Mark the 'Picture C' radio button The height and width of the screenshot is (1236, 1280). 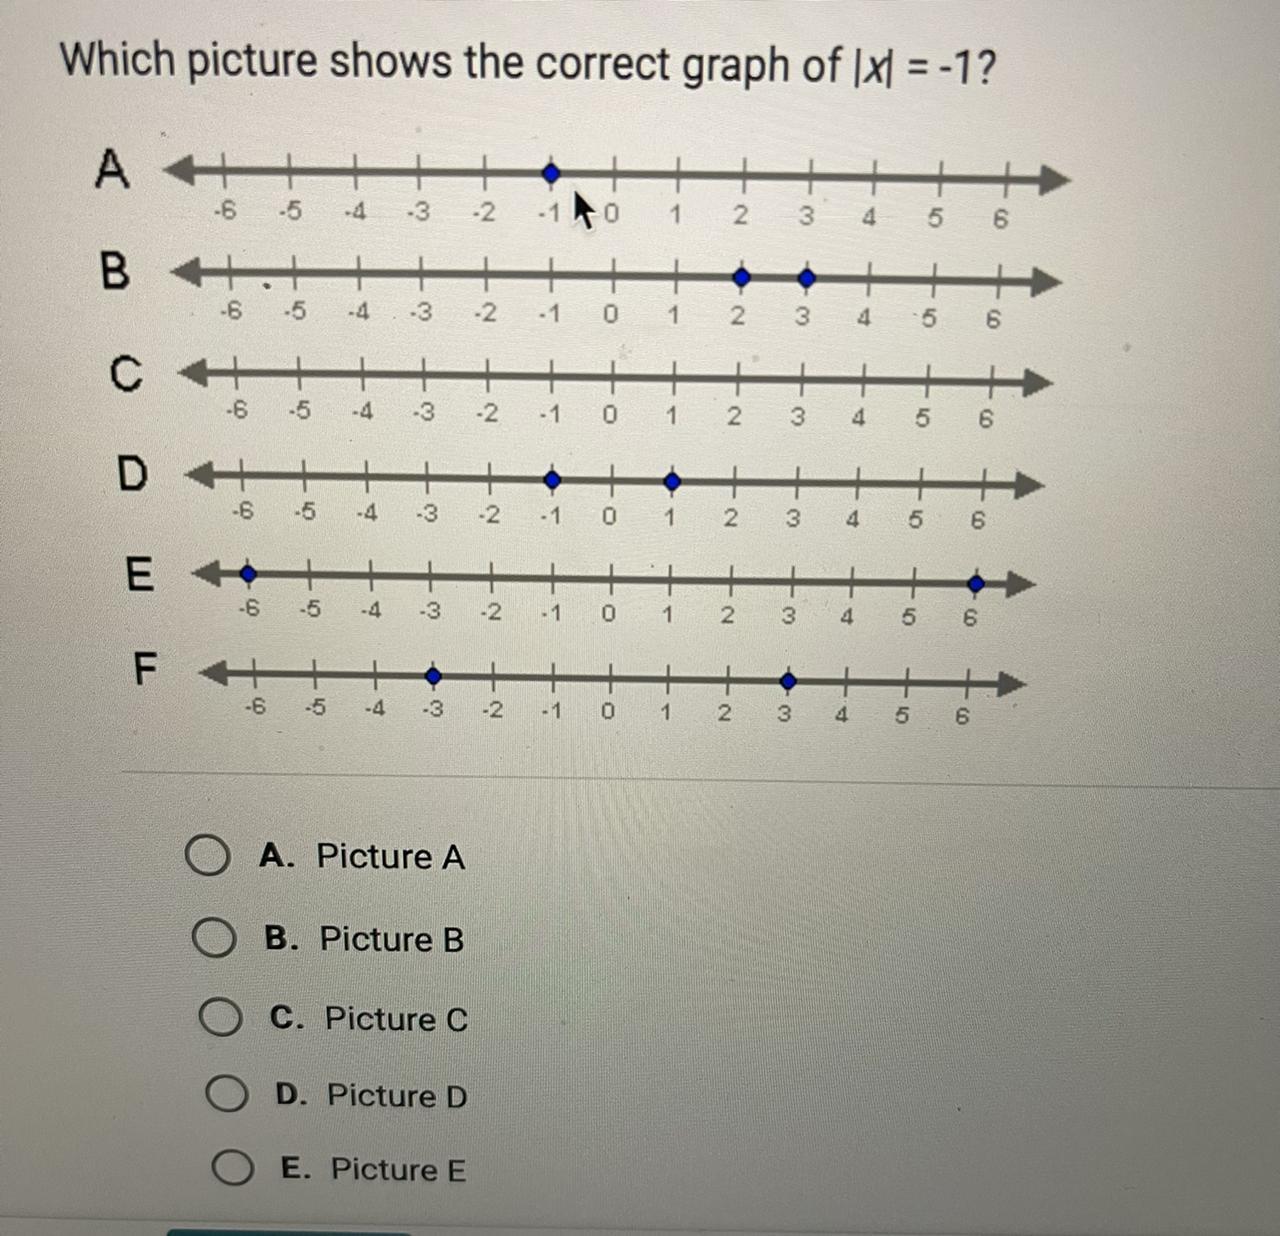coord(220,1019)
